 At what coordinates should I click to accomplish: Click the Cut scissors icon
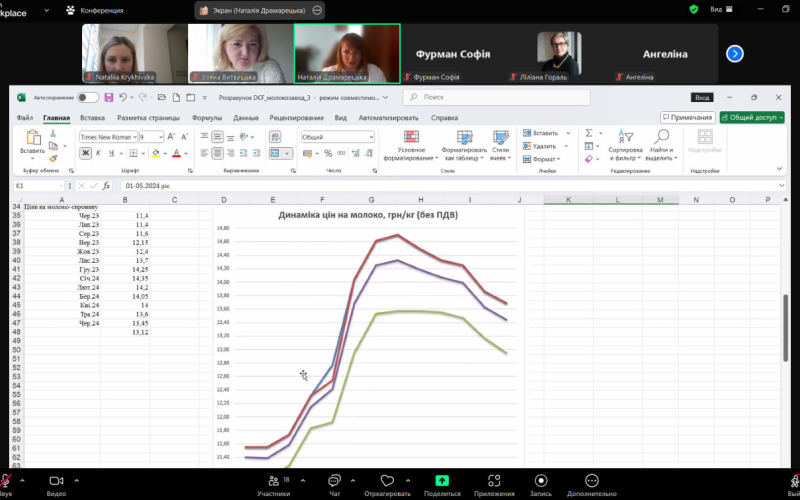tap(53, 133)
